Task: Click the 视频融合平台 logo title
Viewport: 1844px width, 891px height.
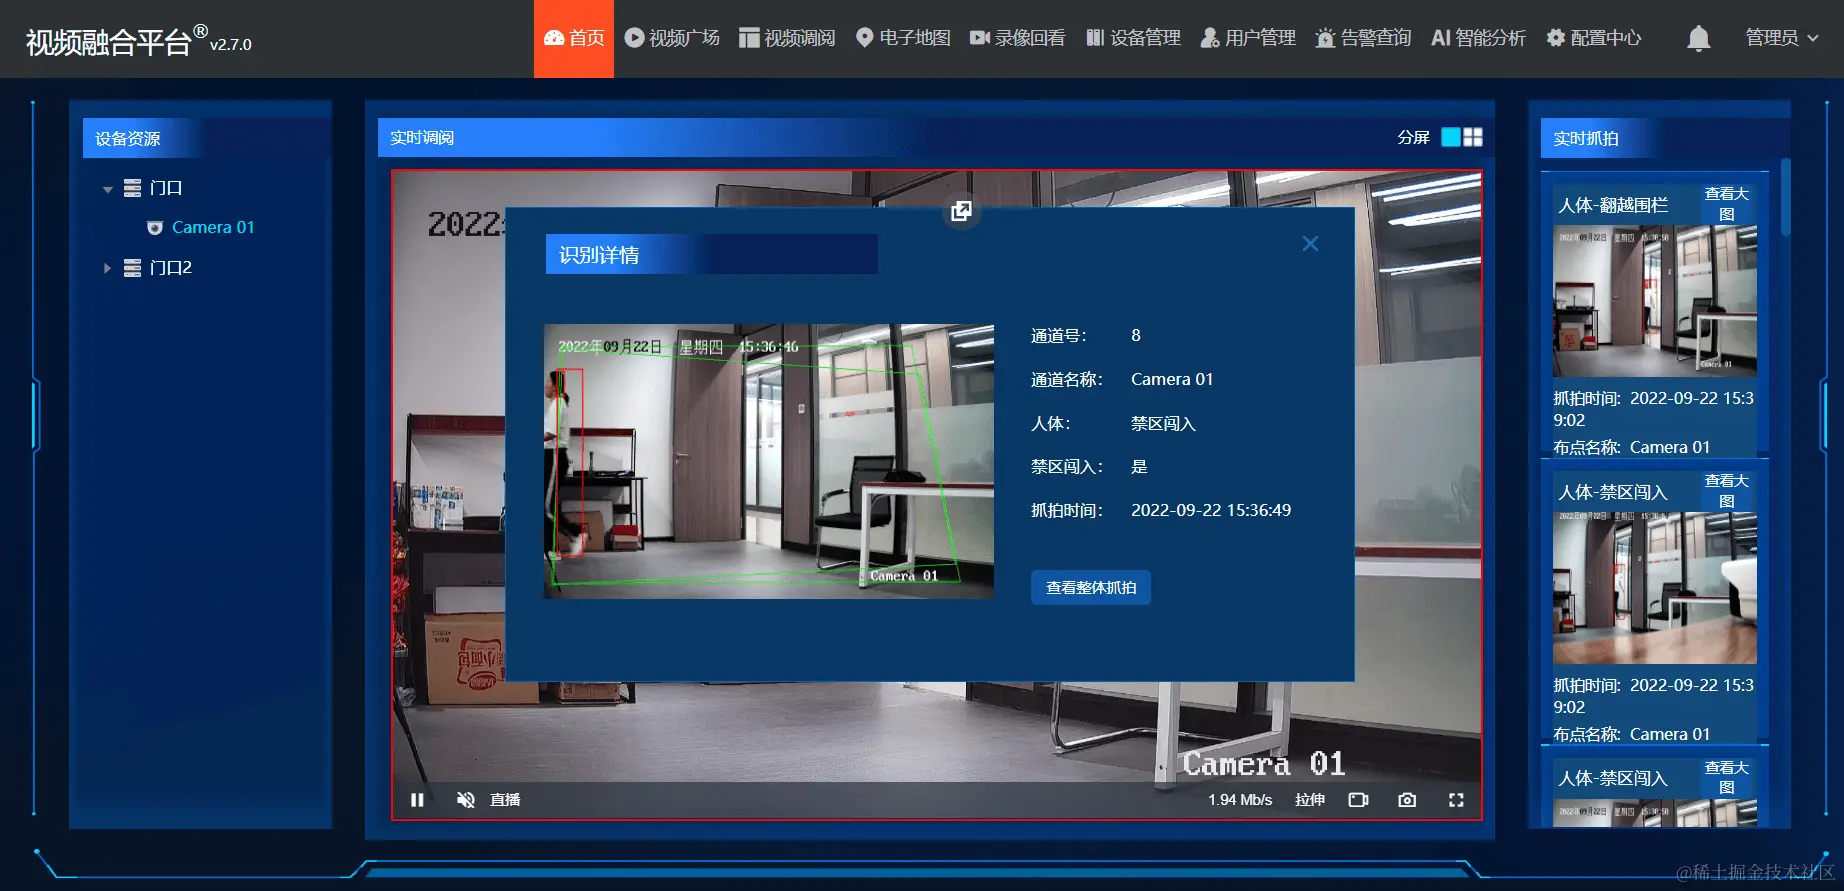Action: point(108,42)
